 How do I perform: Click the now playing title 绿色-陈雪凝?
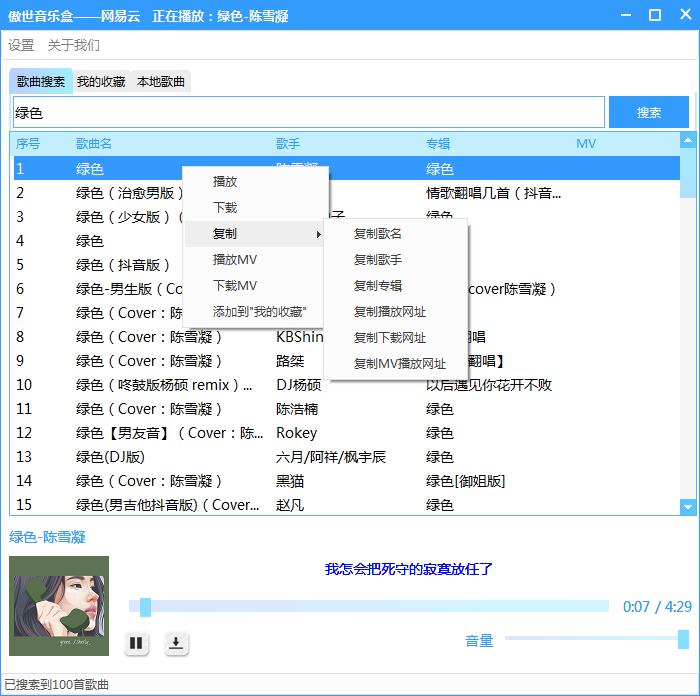coord(47,537)
